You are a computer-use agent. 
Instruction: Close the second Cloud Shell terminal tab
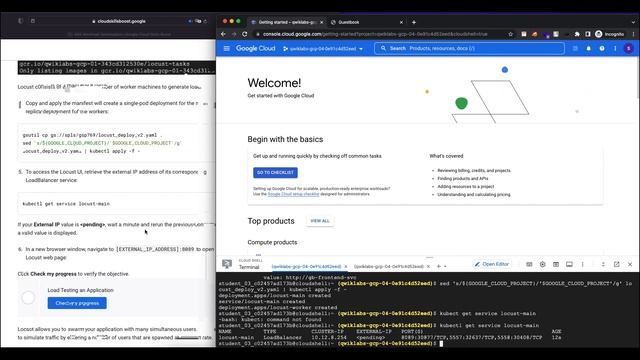tap(428, 267)
